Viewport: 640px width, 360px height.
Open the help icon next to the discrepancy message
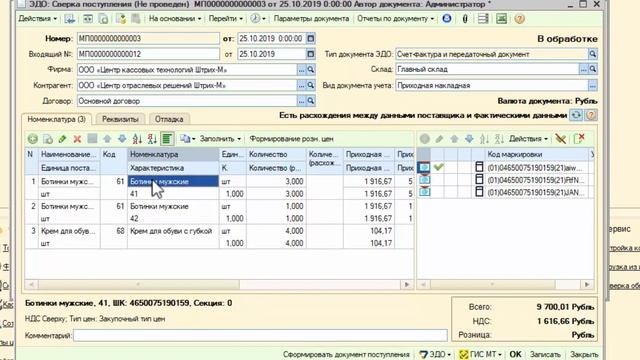[x=591, y=116]
